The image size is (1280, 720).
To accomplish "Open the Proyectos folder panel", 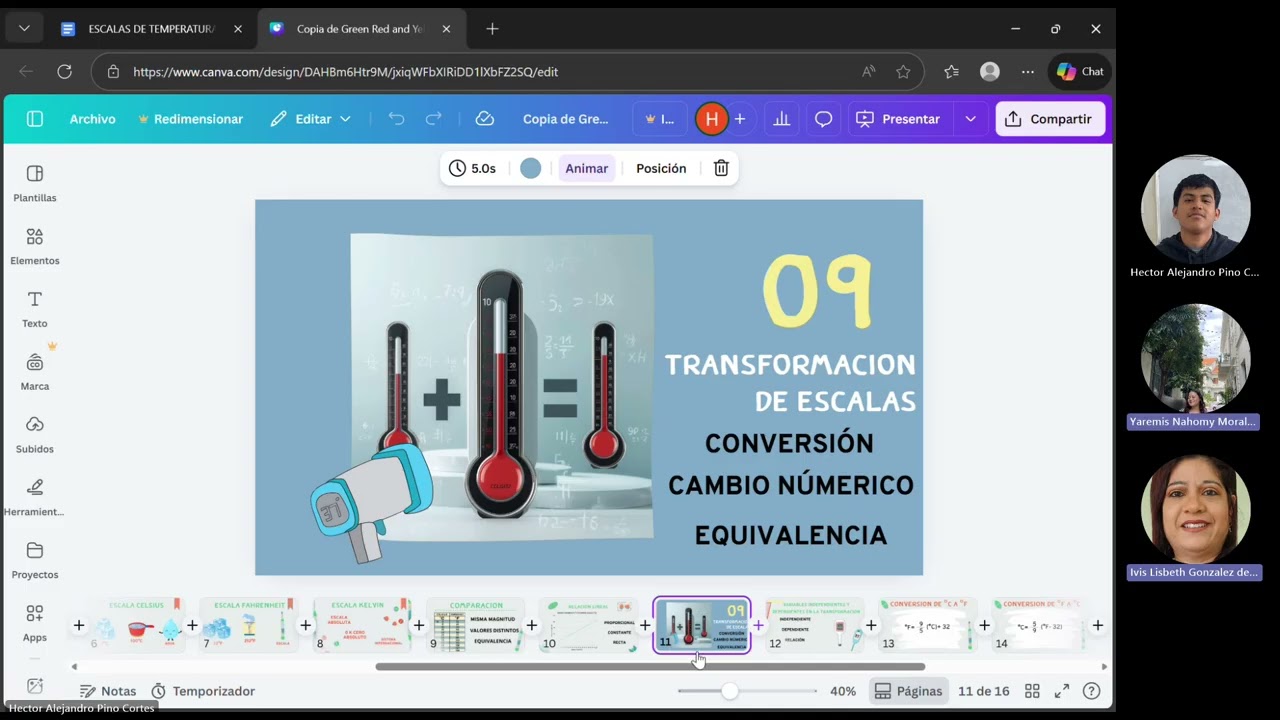I will (x=35, y=561).
